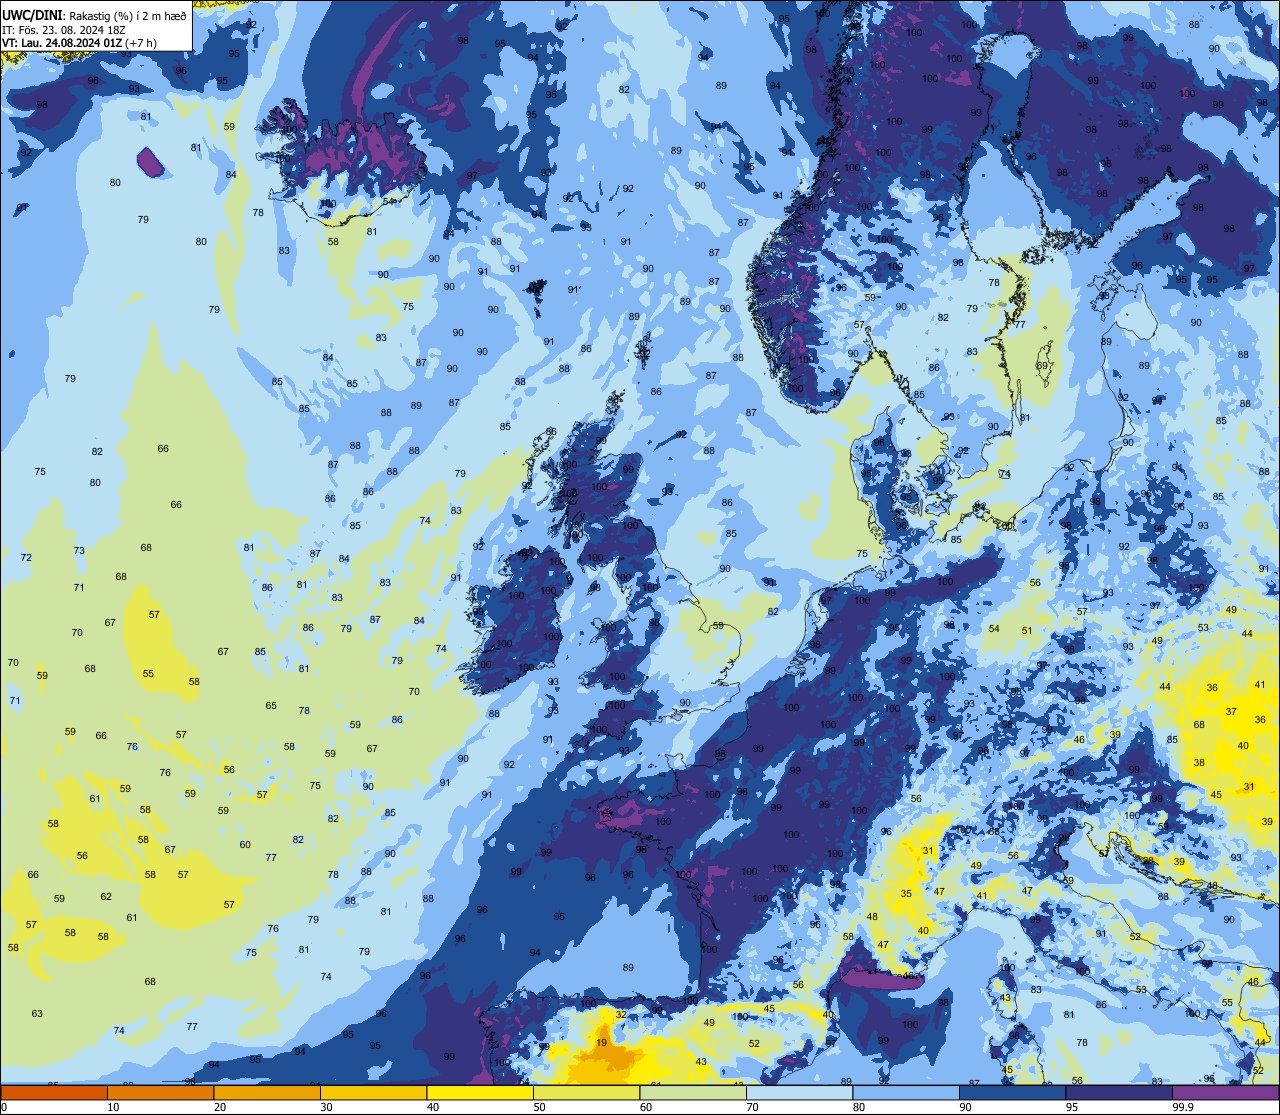The width and height of the screenshot is (1280, 1115).
Task: Click the 'UWC/DINI' model name in header
Action: (x=32, y=16)
